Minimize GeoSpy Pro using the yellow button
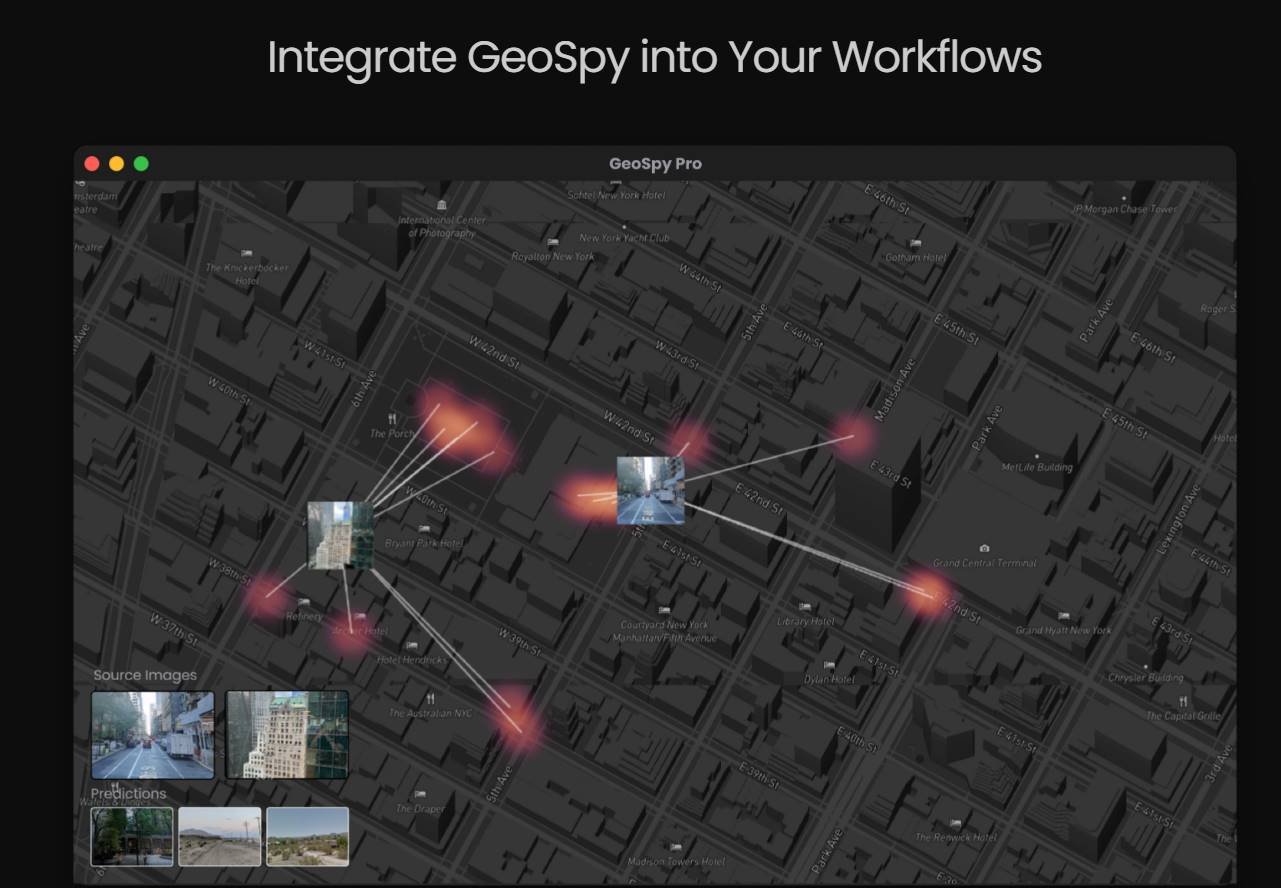 (x=116, y=164)
